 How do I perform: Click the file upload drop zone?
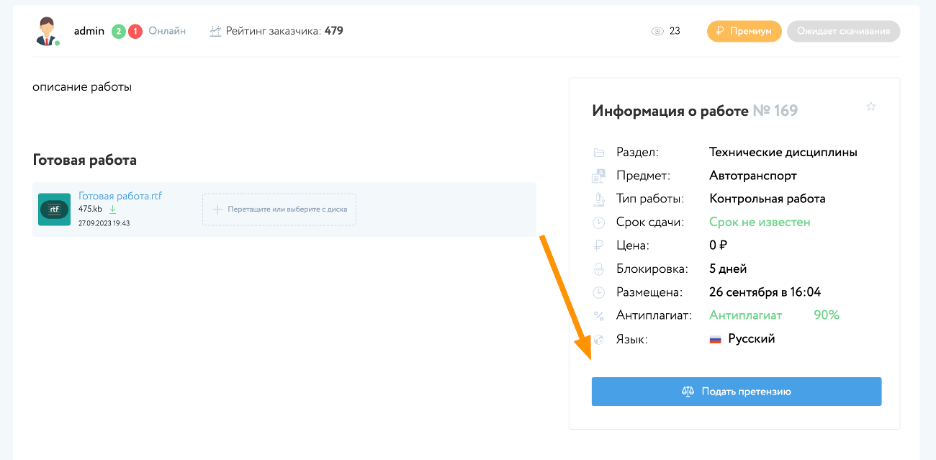tap(279, 209)
